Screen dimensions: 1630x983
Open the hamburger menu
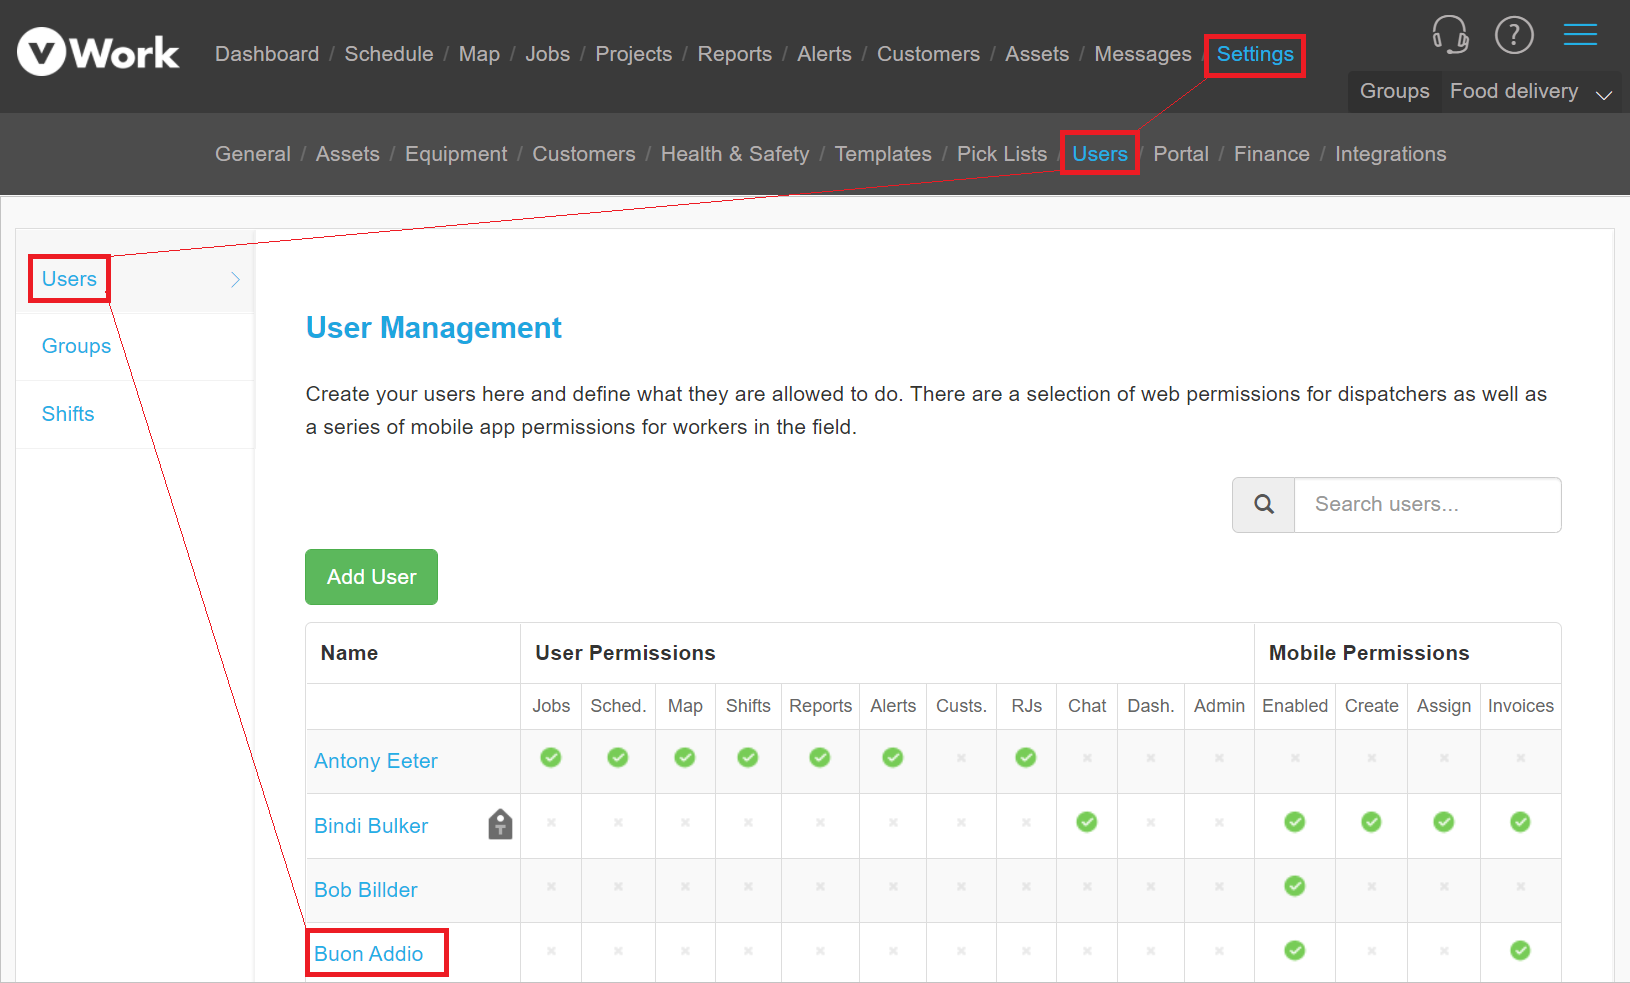click(1580, 33)
